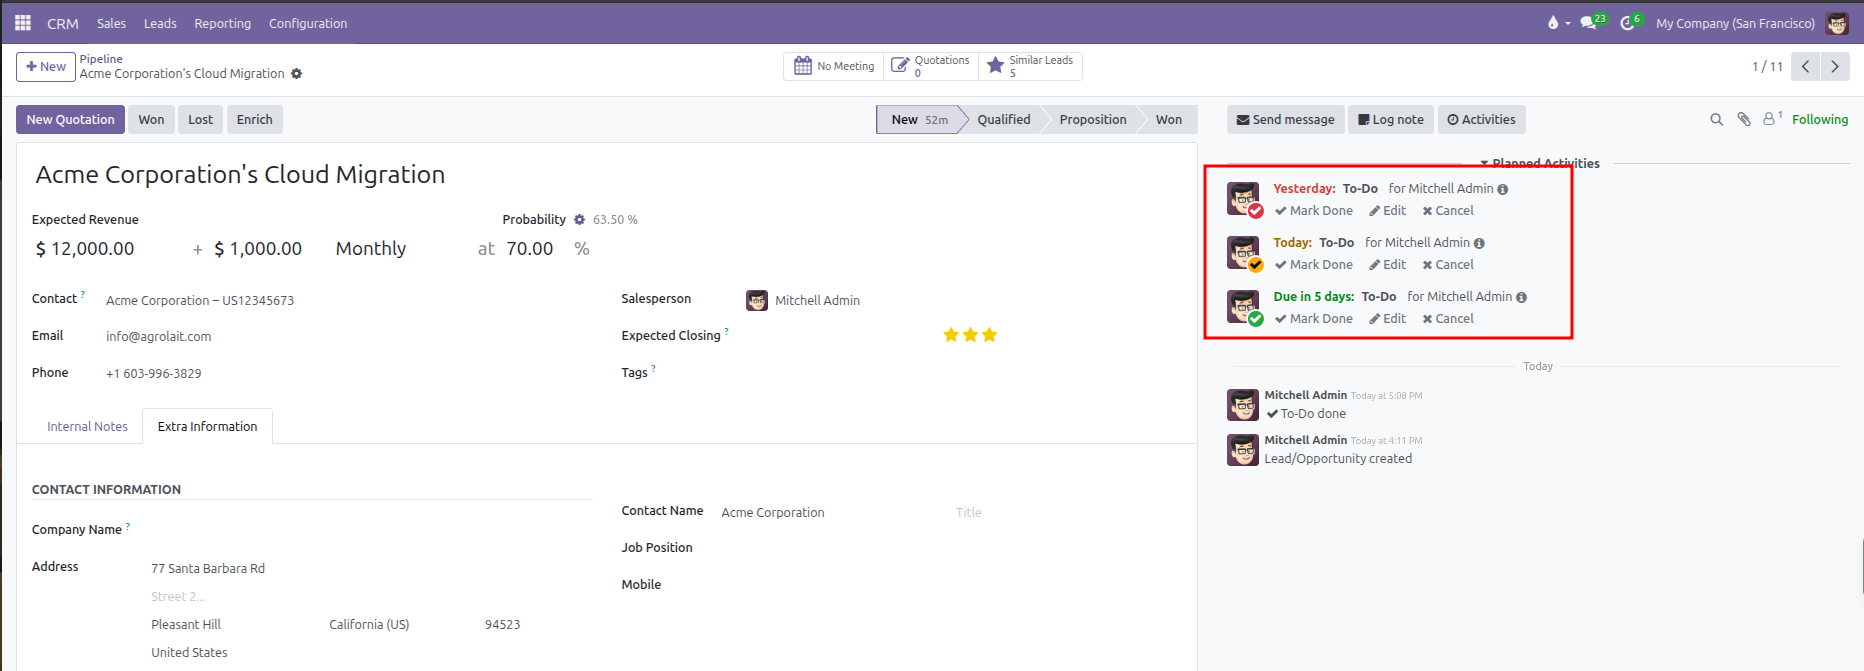1864x671 pixels.
Task: Click the New Quotation button
Action: (x=70, y=119)
